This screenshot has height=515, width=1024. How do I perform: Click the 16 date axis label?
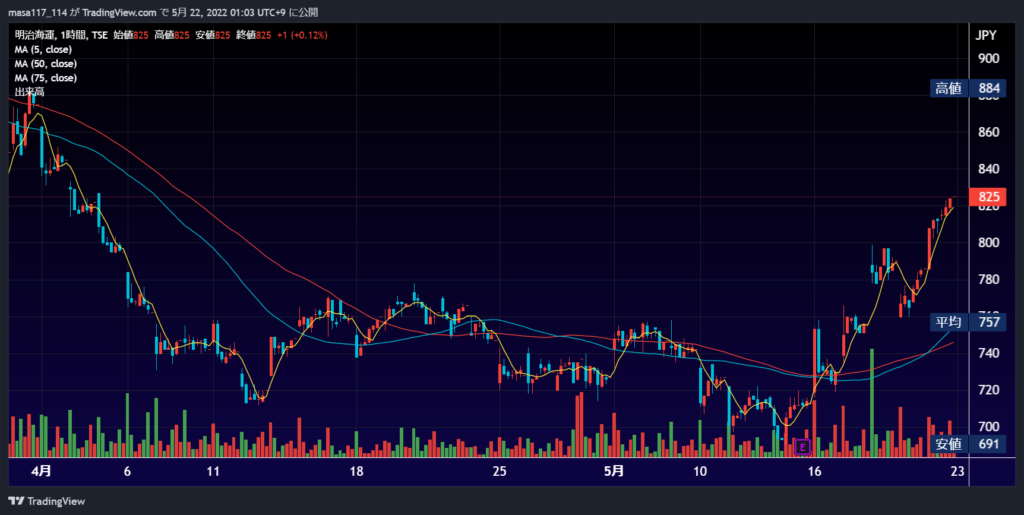point(814,471)
